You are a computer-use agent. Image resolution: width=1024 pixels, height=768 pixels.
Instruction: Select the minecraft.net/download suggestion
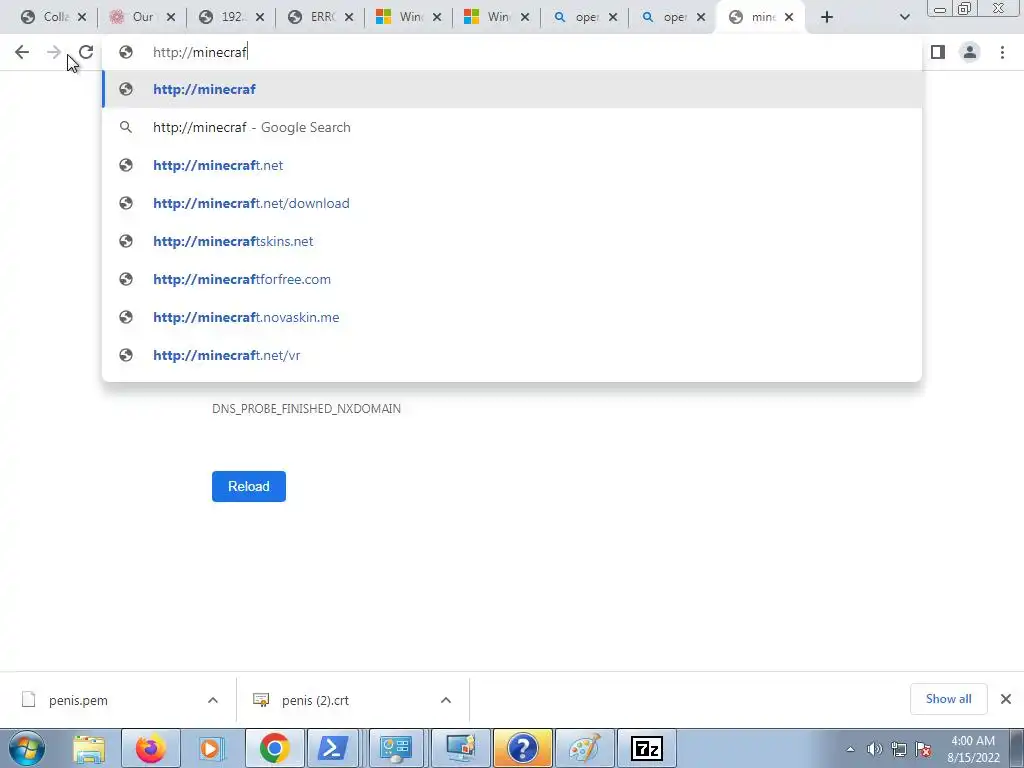tap(512, 203)
